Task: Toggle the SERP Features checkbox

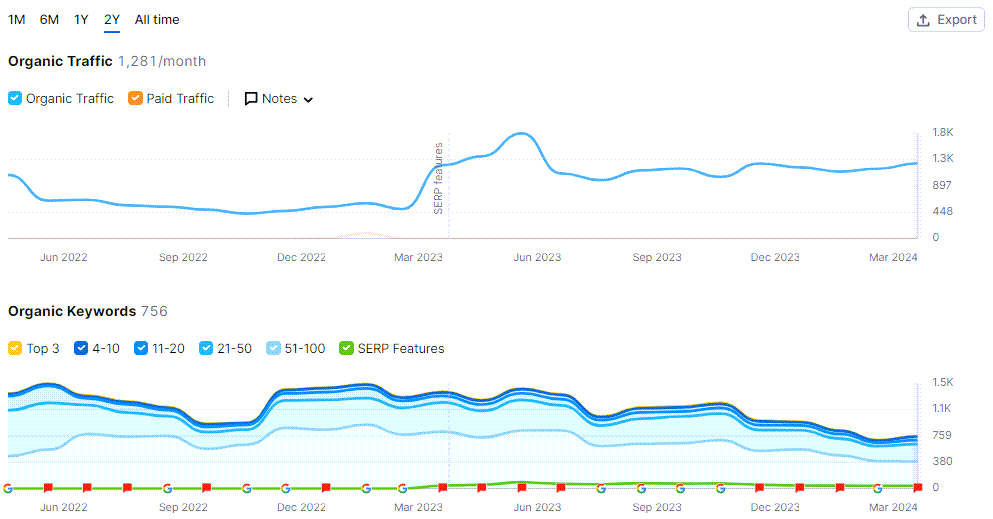Action: click(x=346, y=349)
